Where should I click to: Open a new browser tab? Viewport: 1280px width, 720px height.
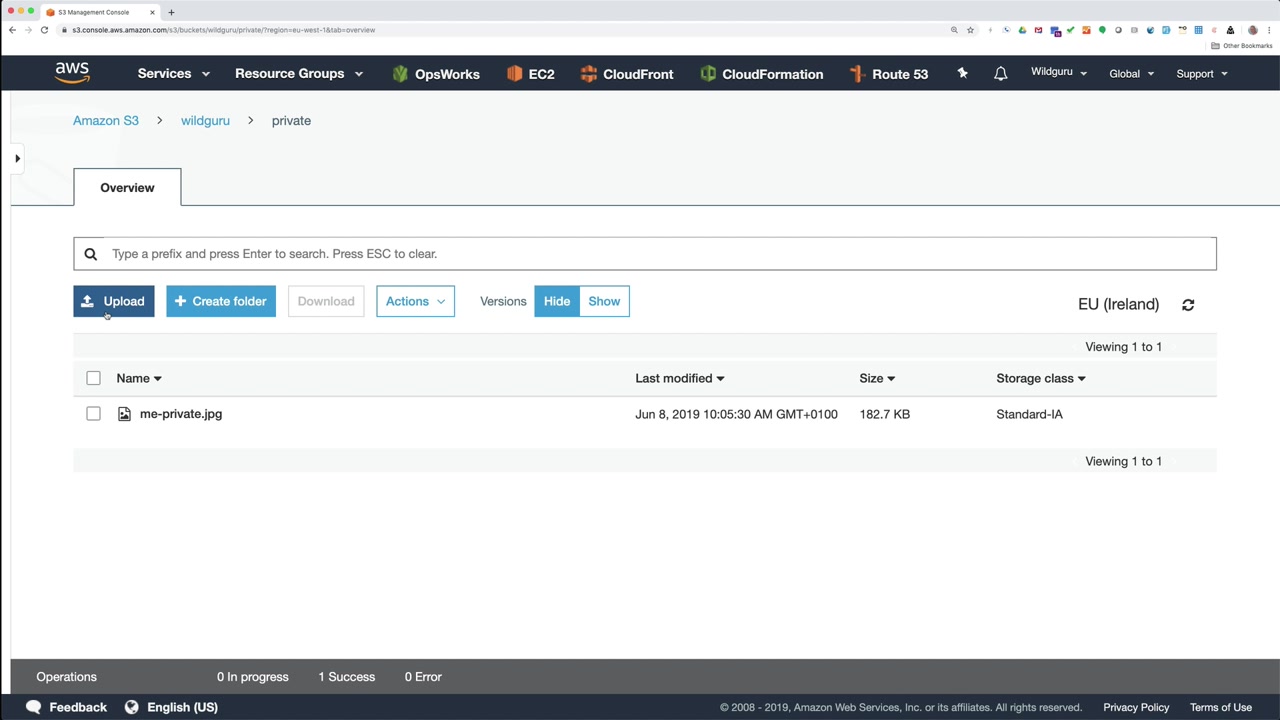171,12
